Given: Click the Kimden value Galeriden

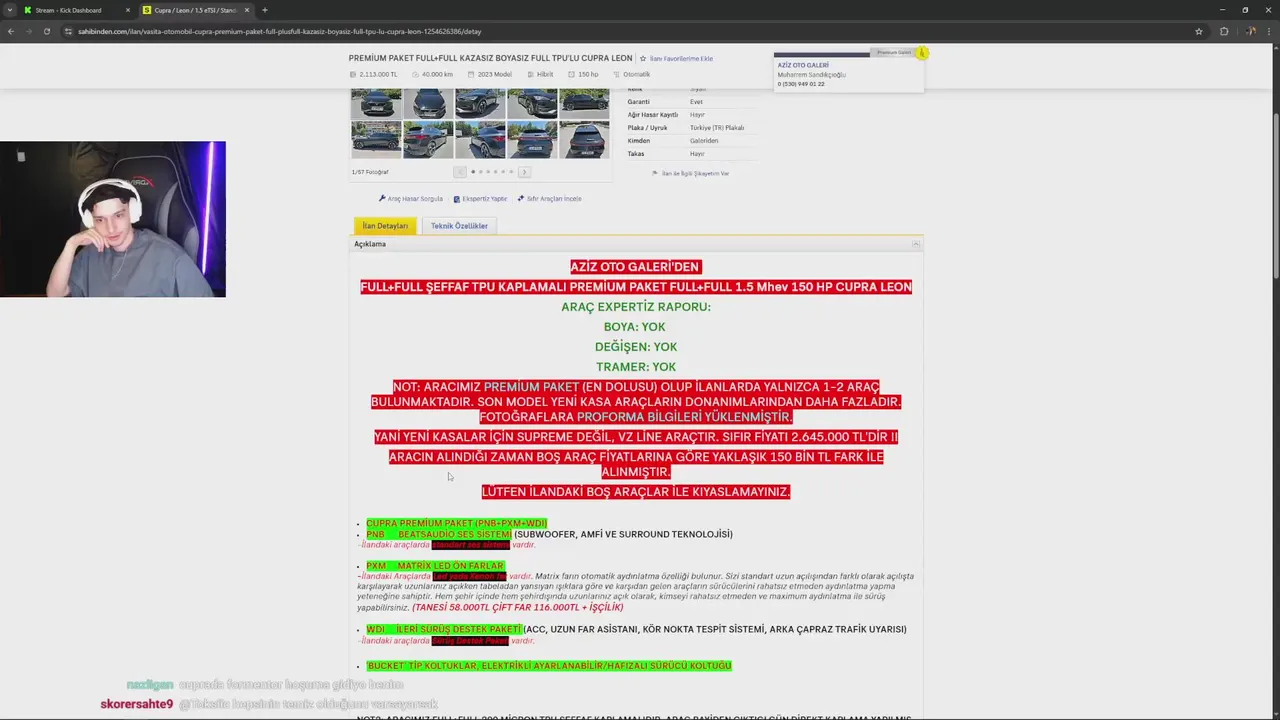Looking at the screenshot, I should [704, 141].
